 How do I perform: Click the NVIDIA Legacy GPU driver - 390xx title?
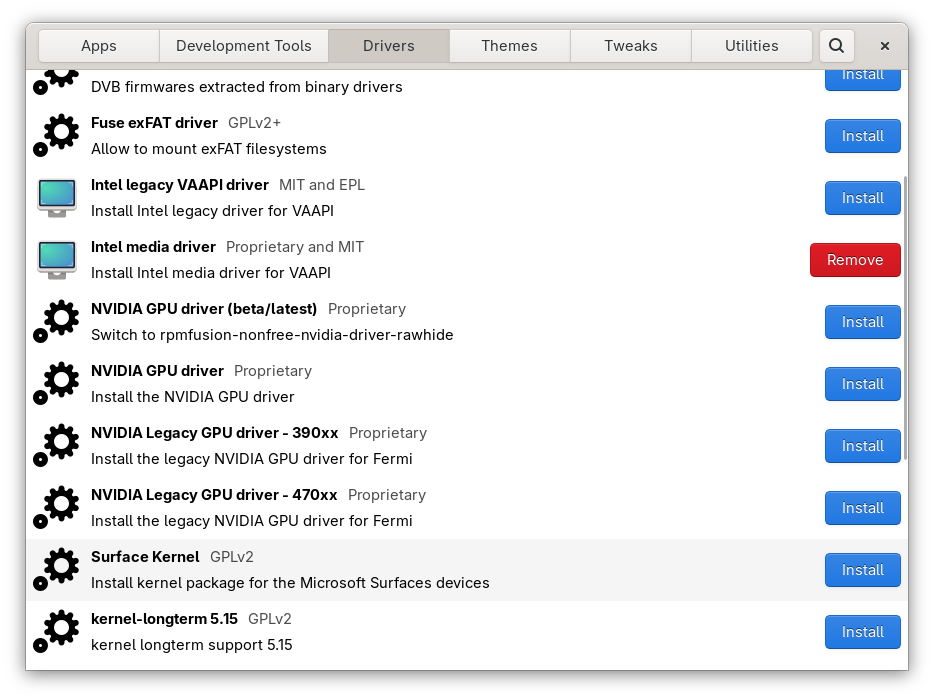[x=214, y=433]
